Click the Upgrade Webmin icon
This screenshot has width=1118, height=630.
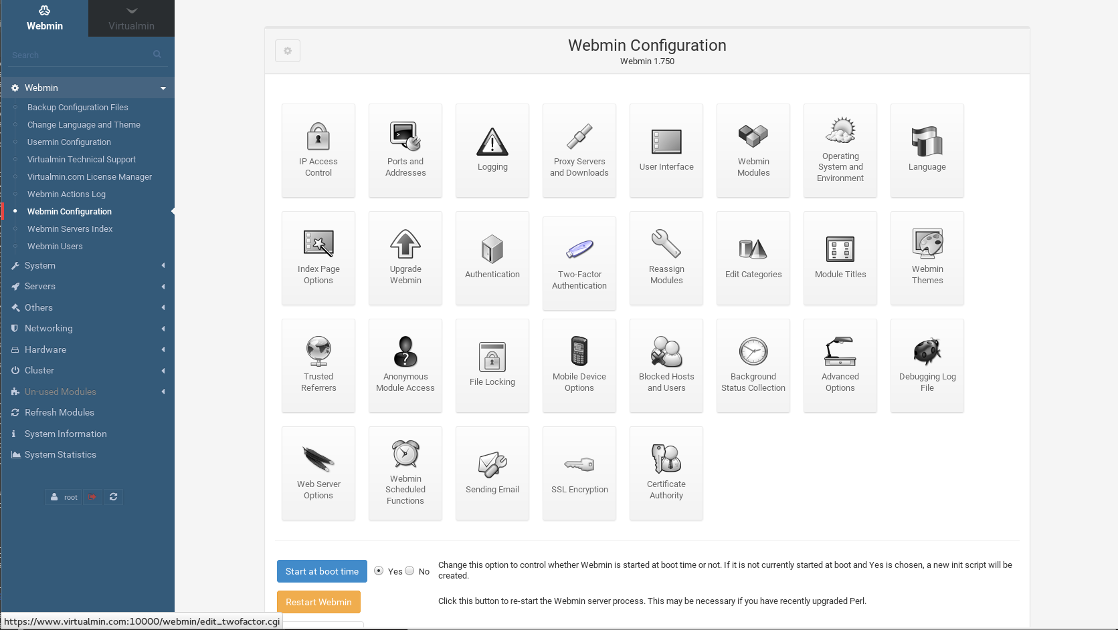(x=405, y=258)
